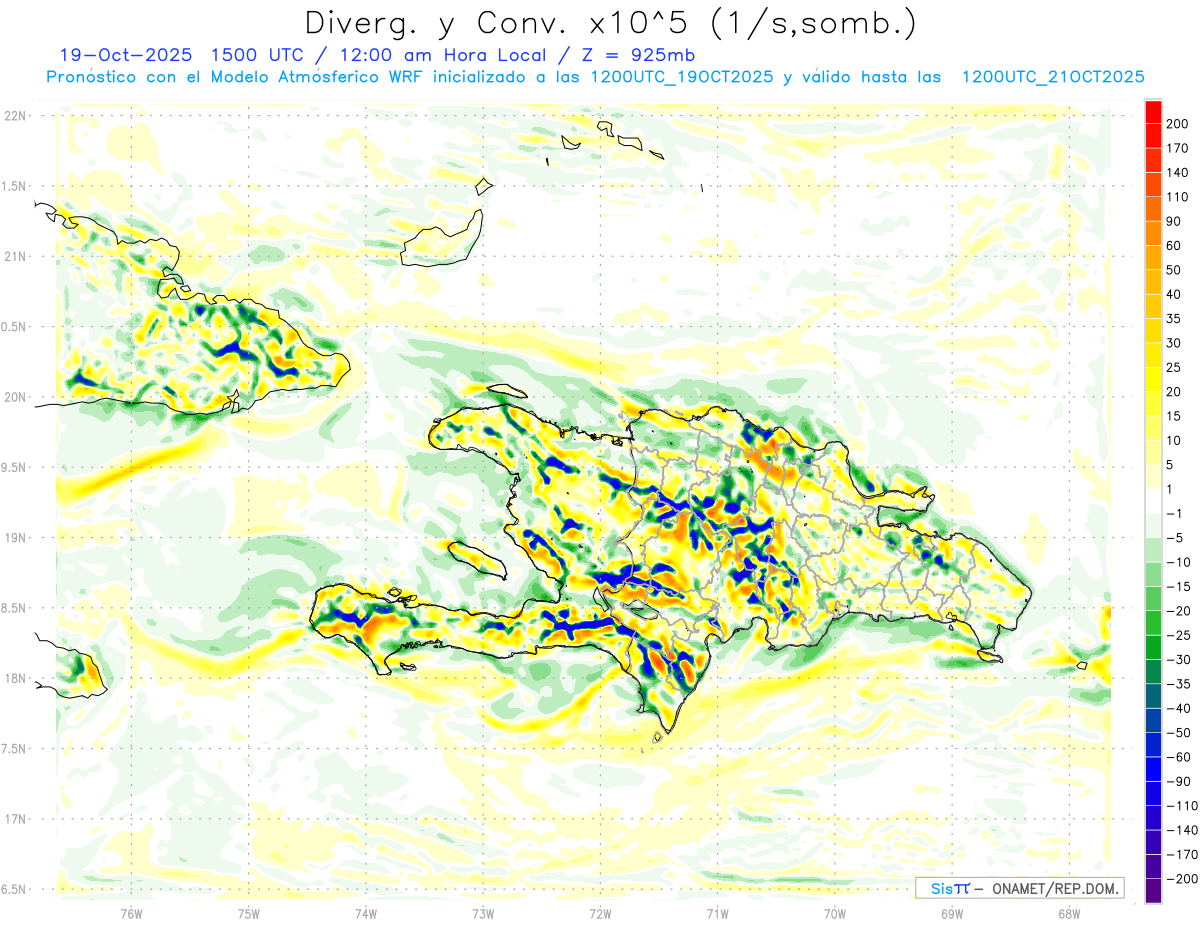The width and height of the screenshot is (1200, 927).
Task: Click the 'ONAMET/REP.DOM.' credit label
Action: pyautogui.click(x=1054, y=888)
